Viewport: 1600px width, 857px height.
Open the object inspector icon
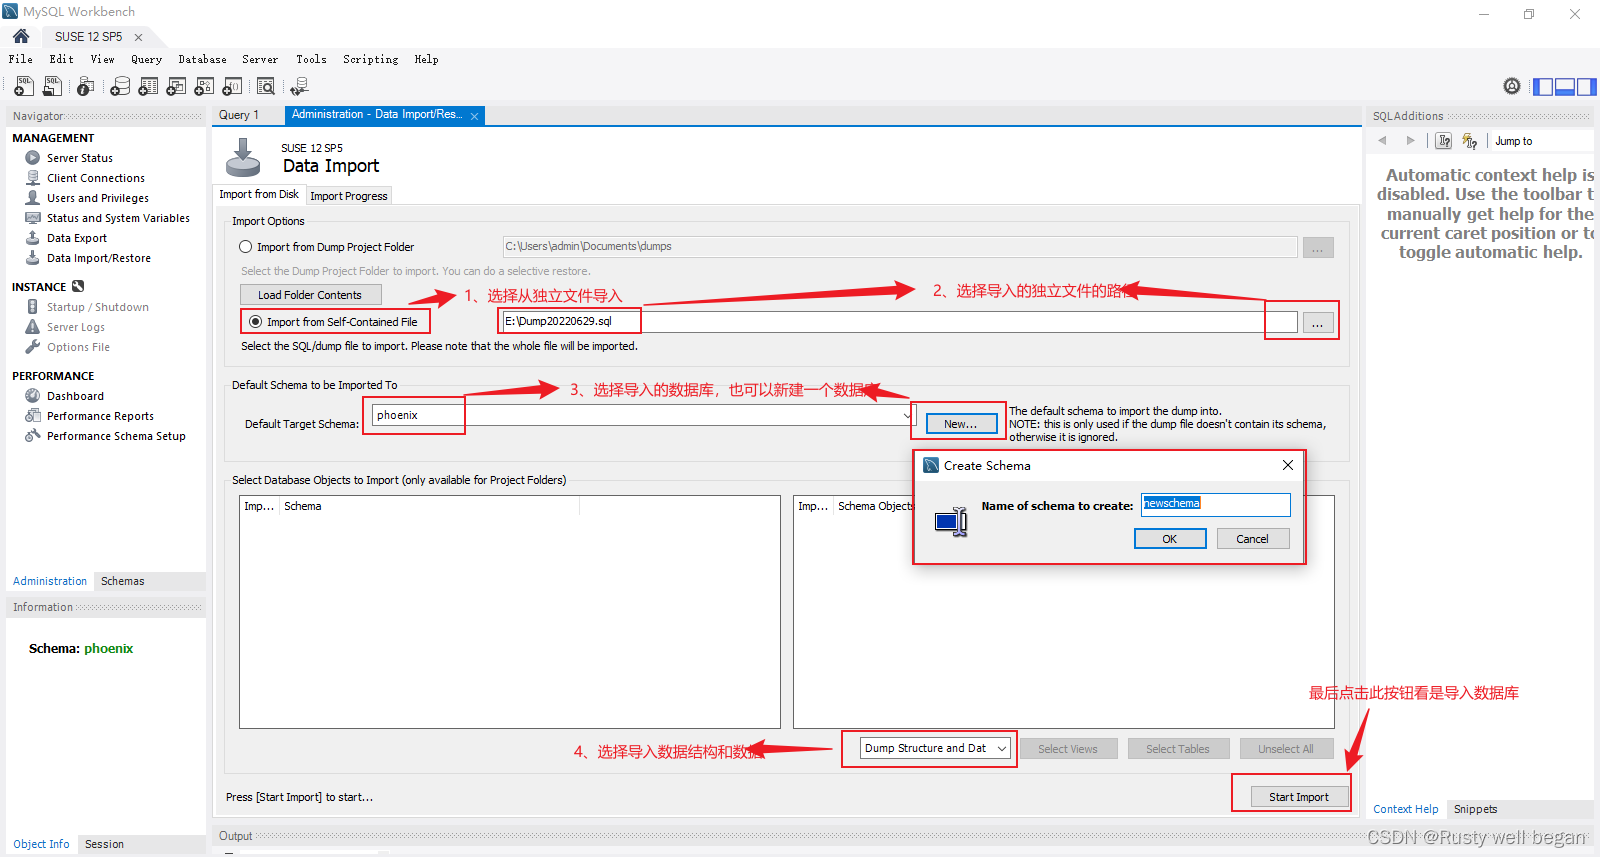86,87
